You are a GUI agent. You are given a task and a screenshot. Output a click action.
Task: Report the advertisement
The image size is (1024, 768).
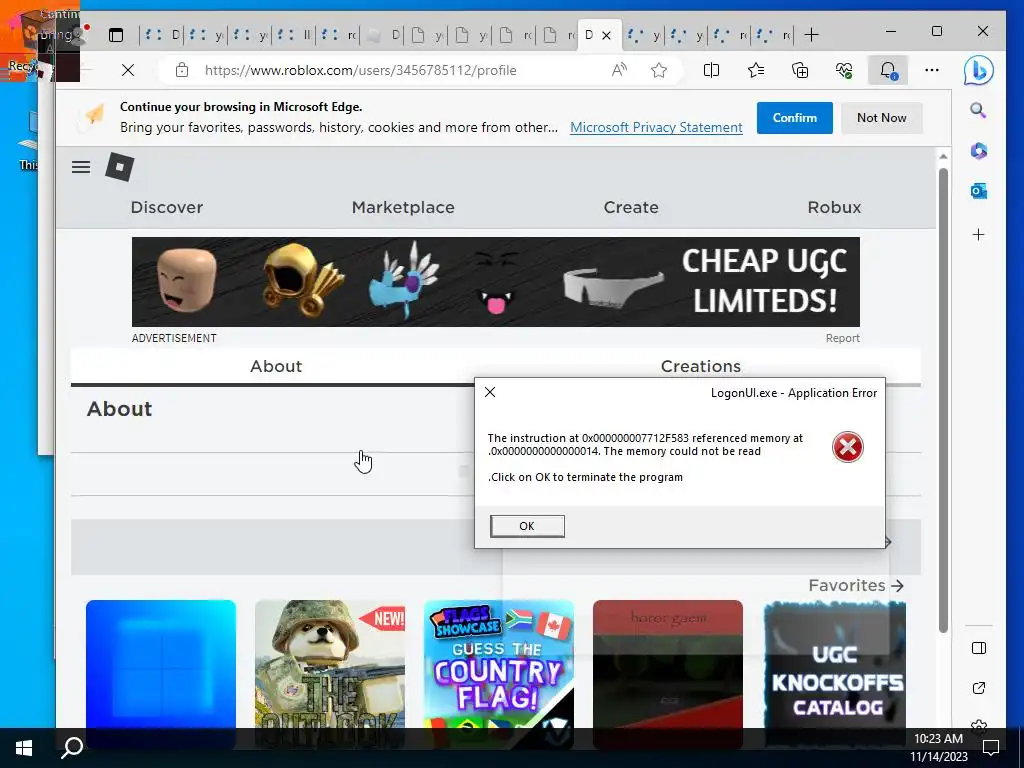[842, 338]
